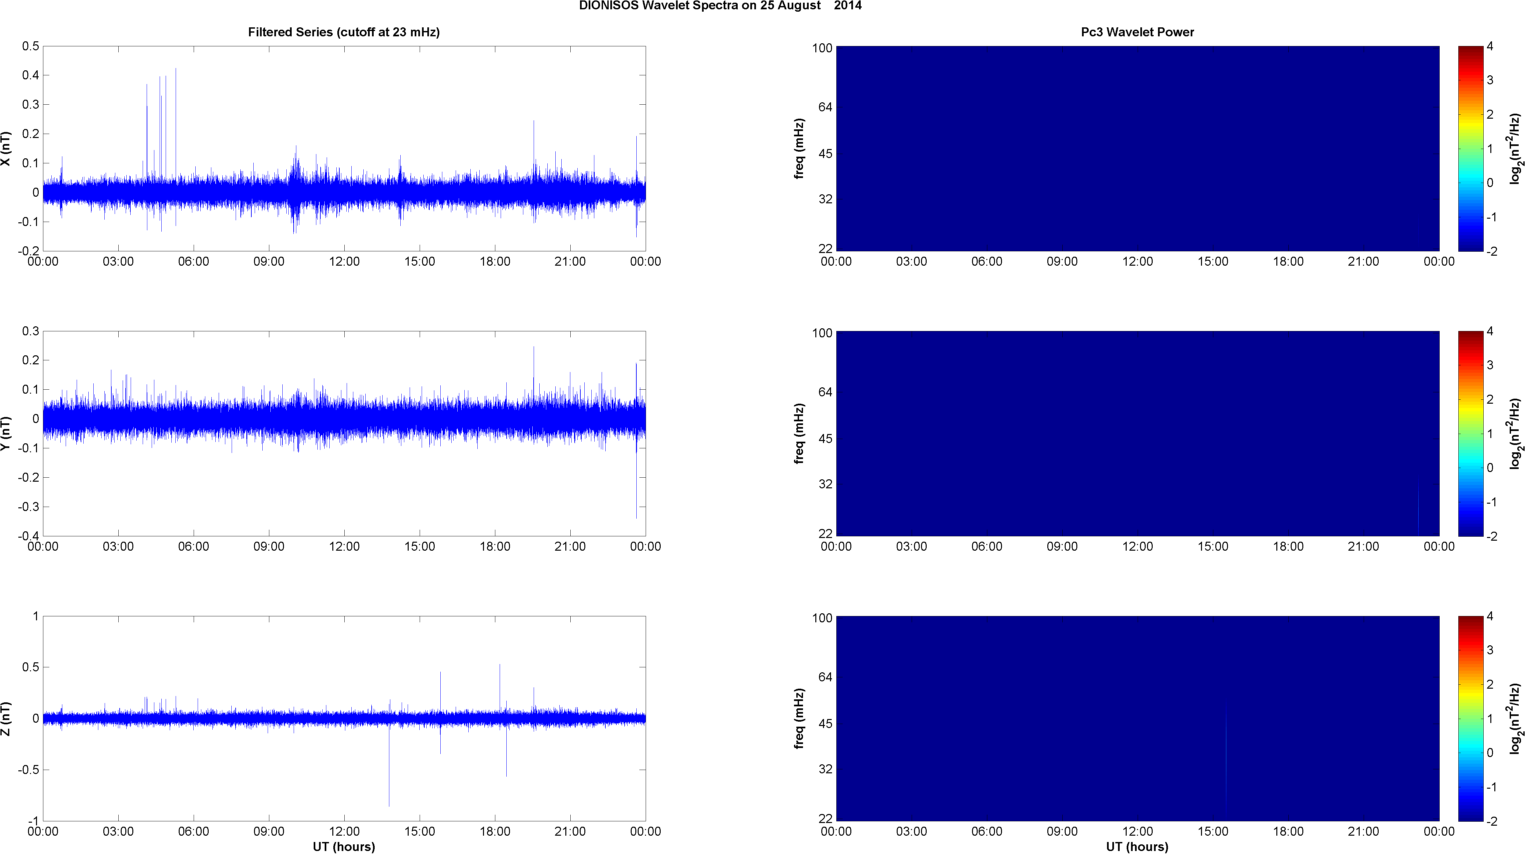Image resolution: width=1525 pixels, height=854 pixels.
Task: Click the '0.4' tick on X plot axis
Action: tap(30, 75)
